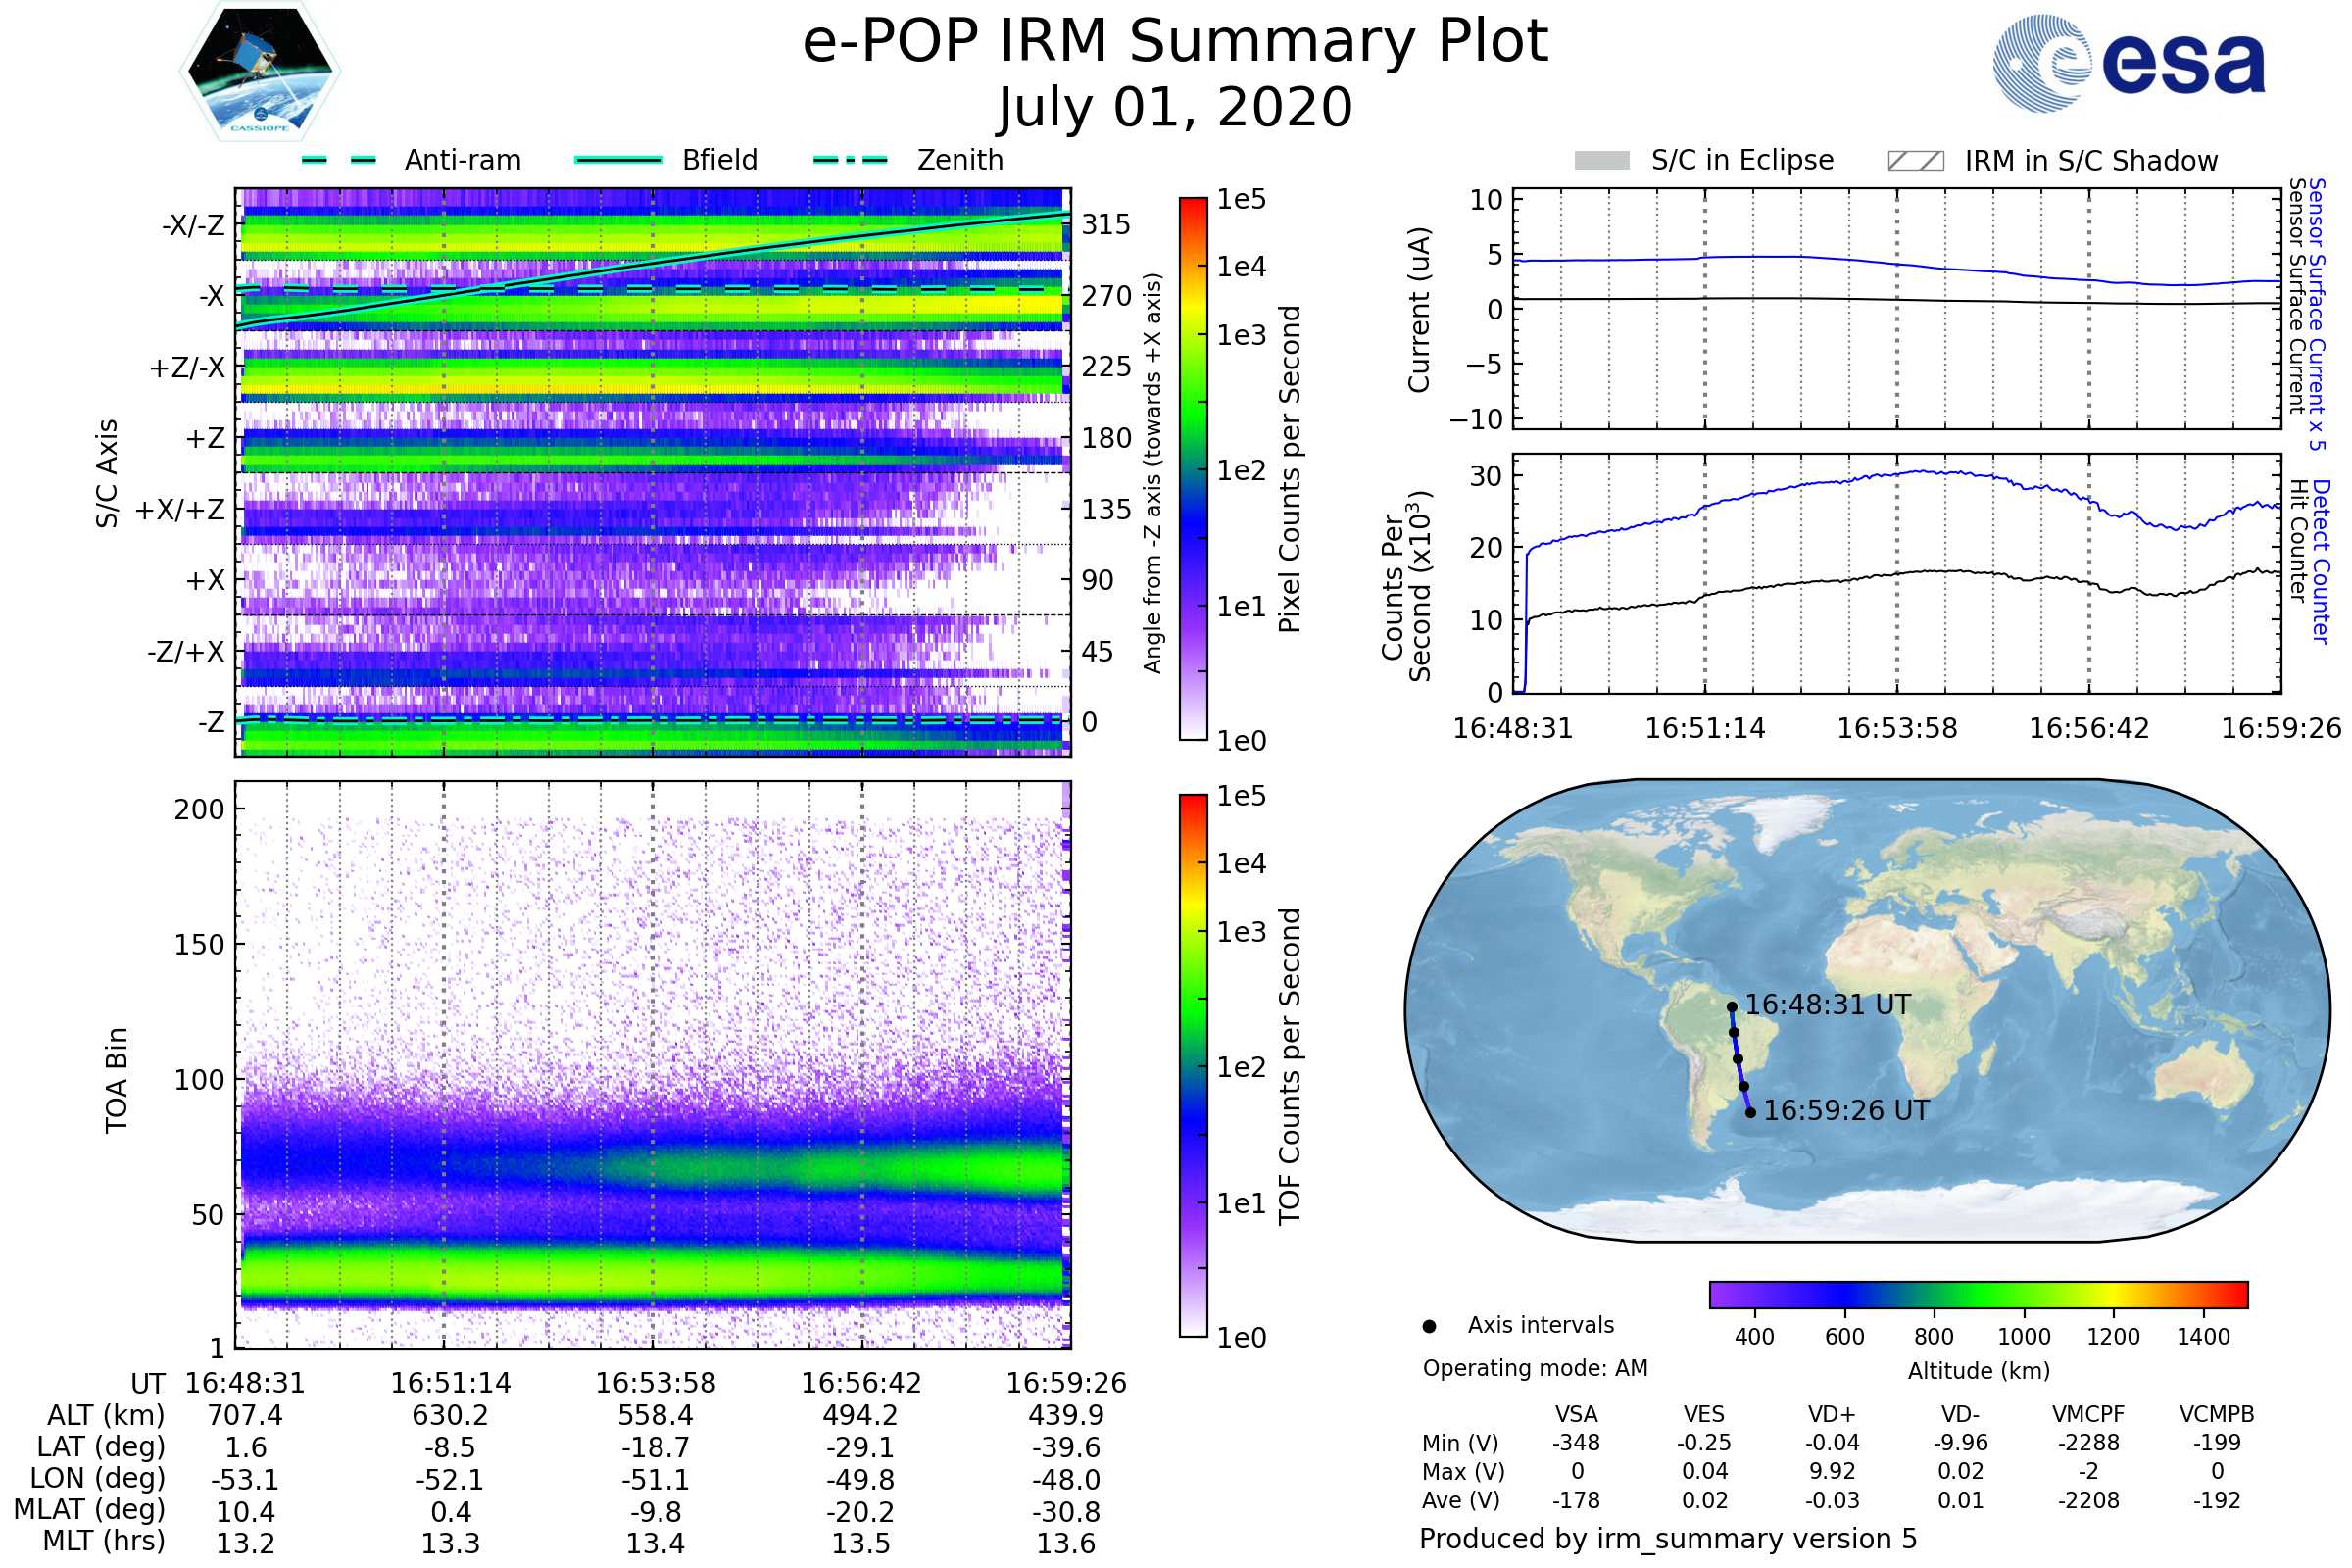Click the Altitude (km) horizontal colorbar
The width and height of the screenshot is (2352, 1568).
[x=1979, y=1295]
